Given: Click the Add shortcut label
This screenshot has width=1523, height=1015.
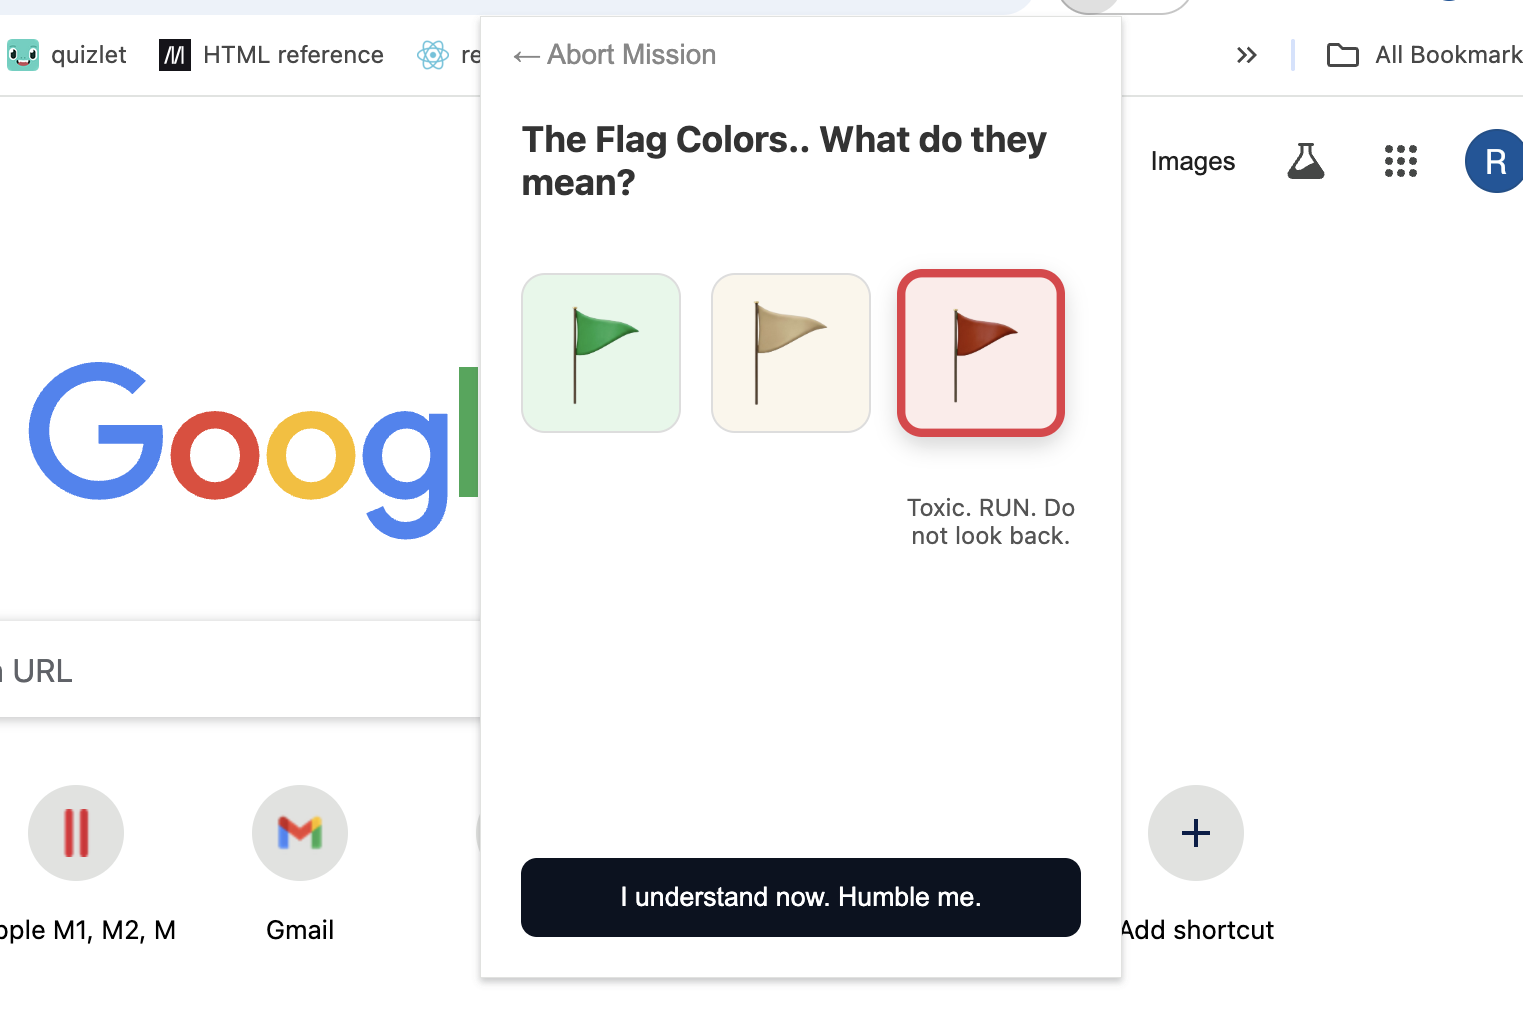Looking at the screenshot, I should (1197, 930).
